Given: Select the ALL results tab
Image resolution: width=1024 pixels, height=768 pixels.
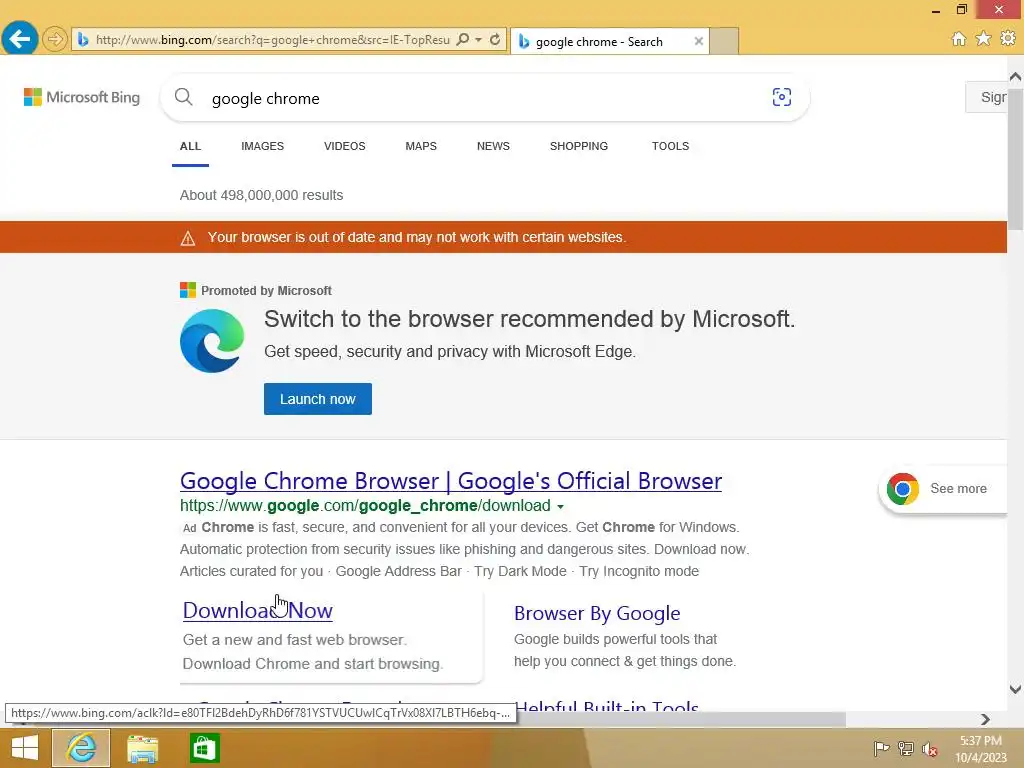Looking at the screenshot, I should [190, 146].
